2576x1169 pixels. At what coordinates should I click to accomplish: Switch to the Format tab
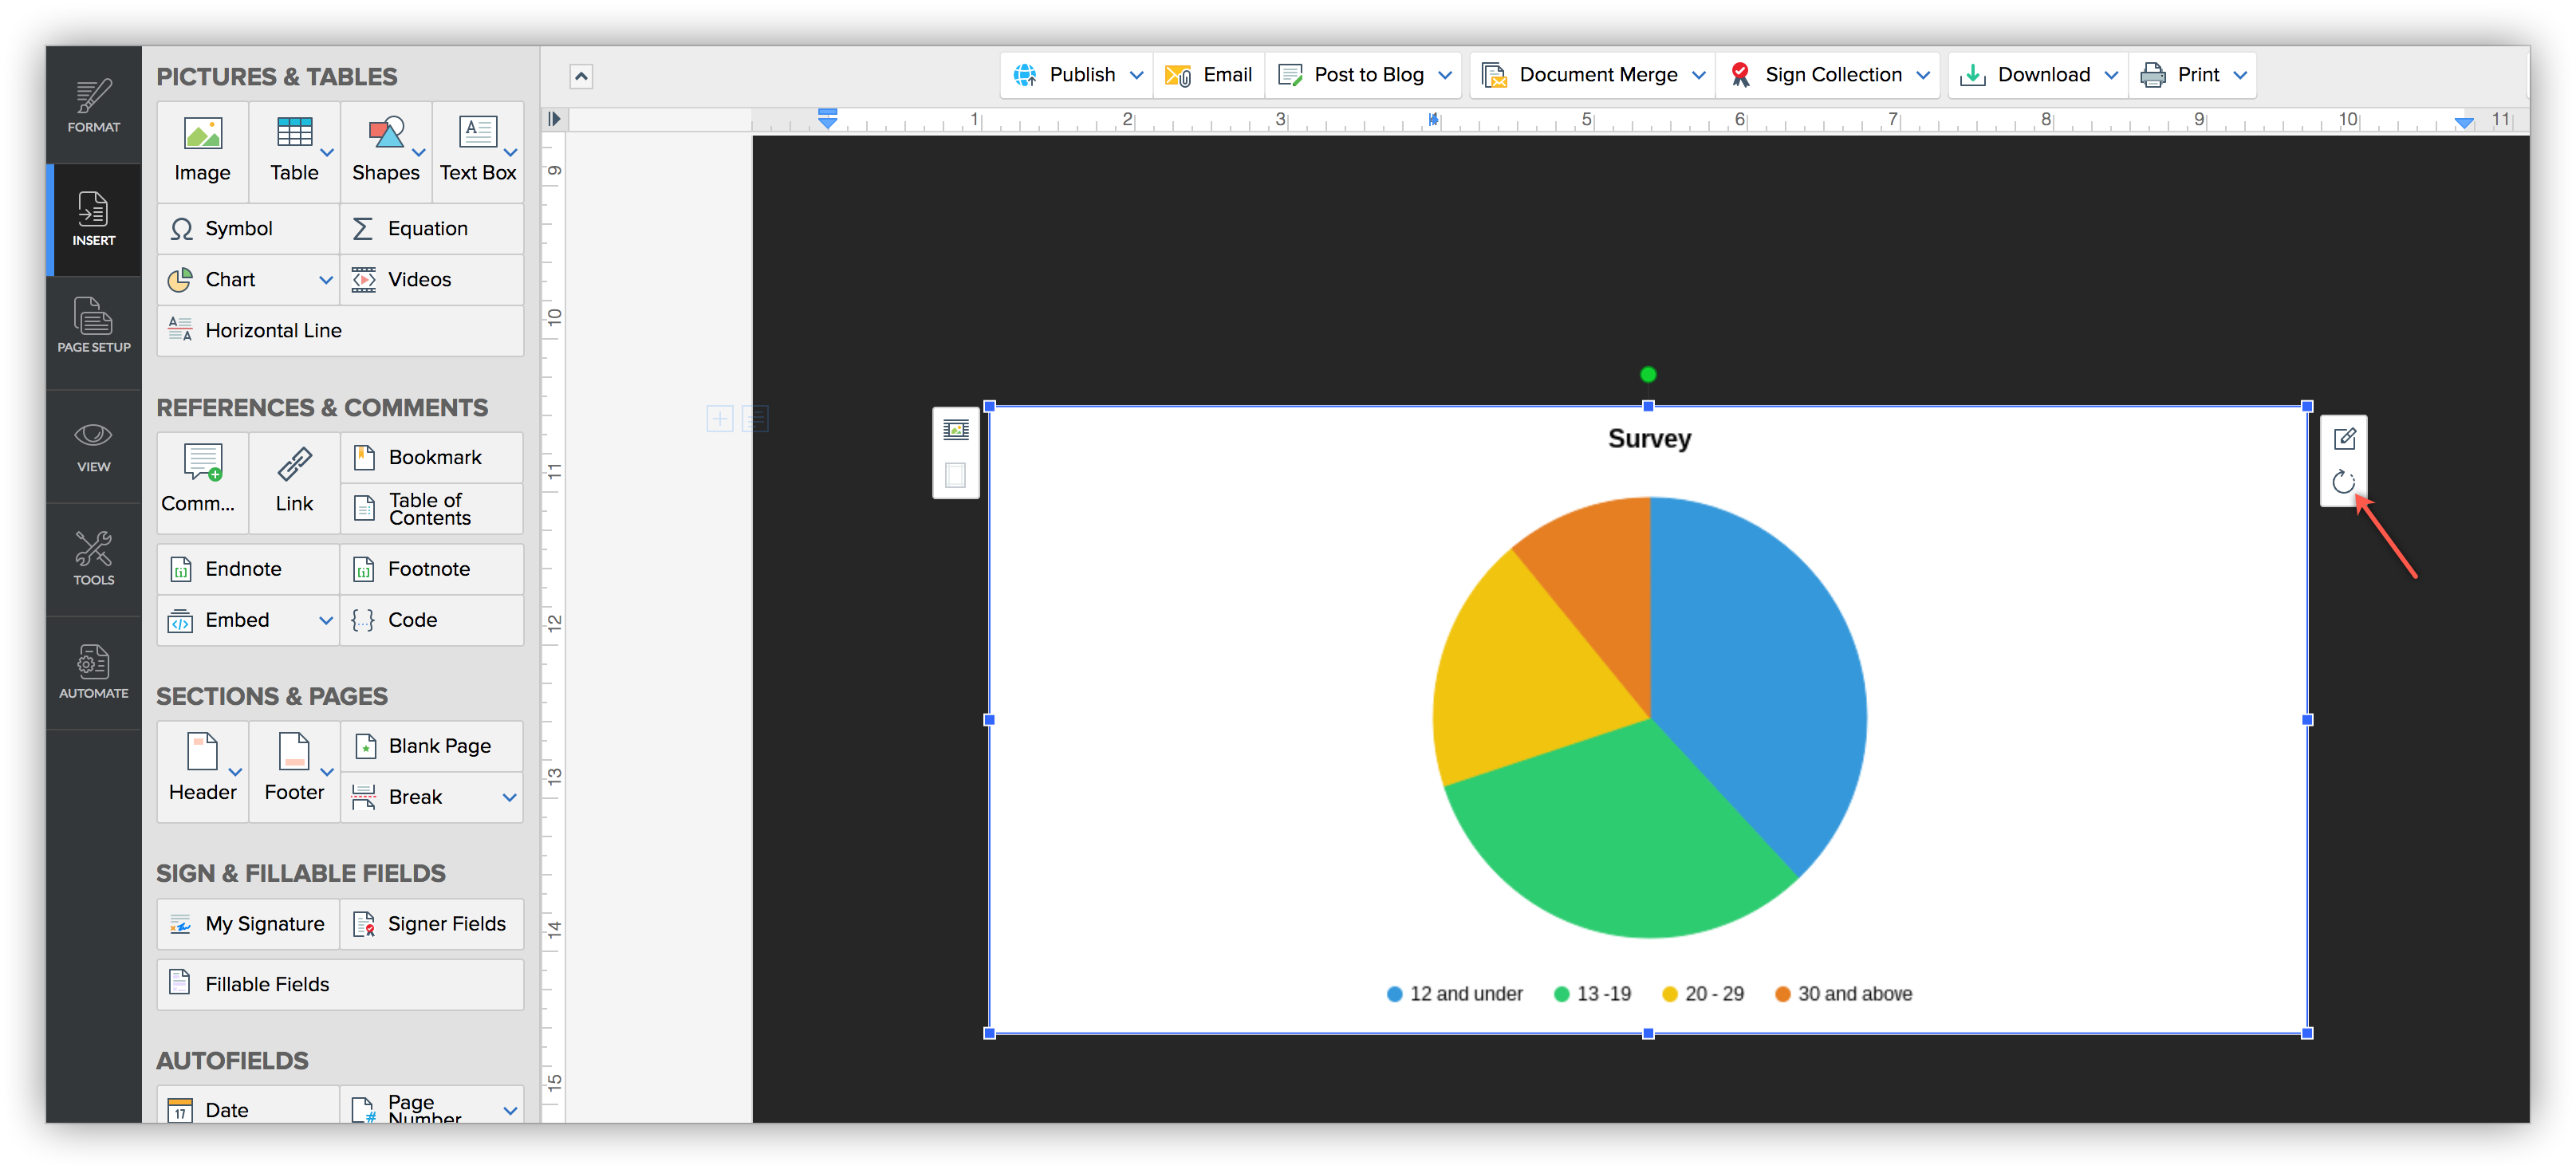tap(93, 106)
